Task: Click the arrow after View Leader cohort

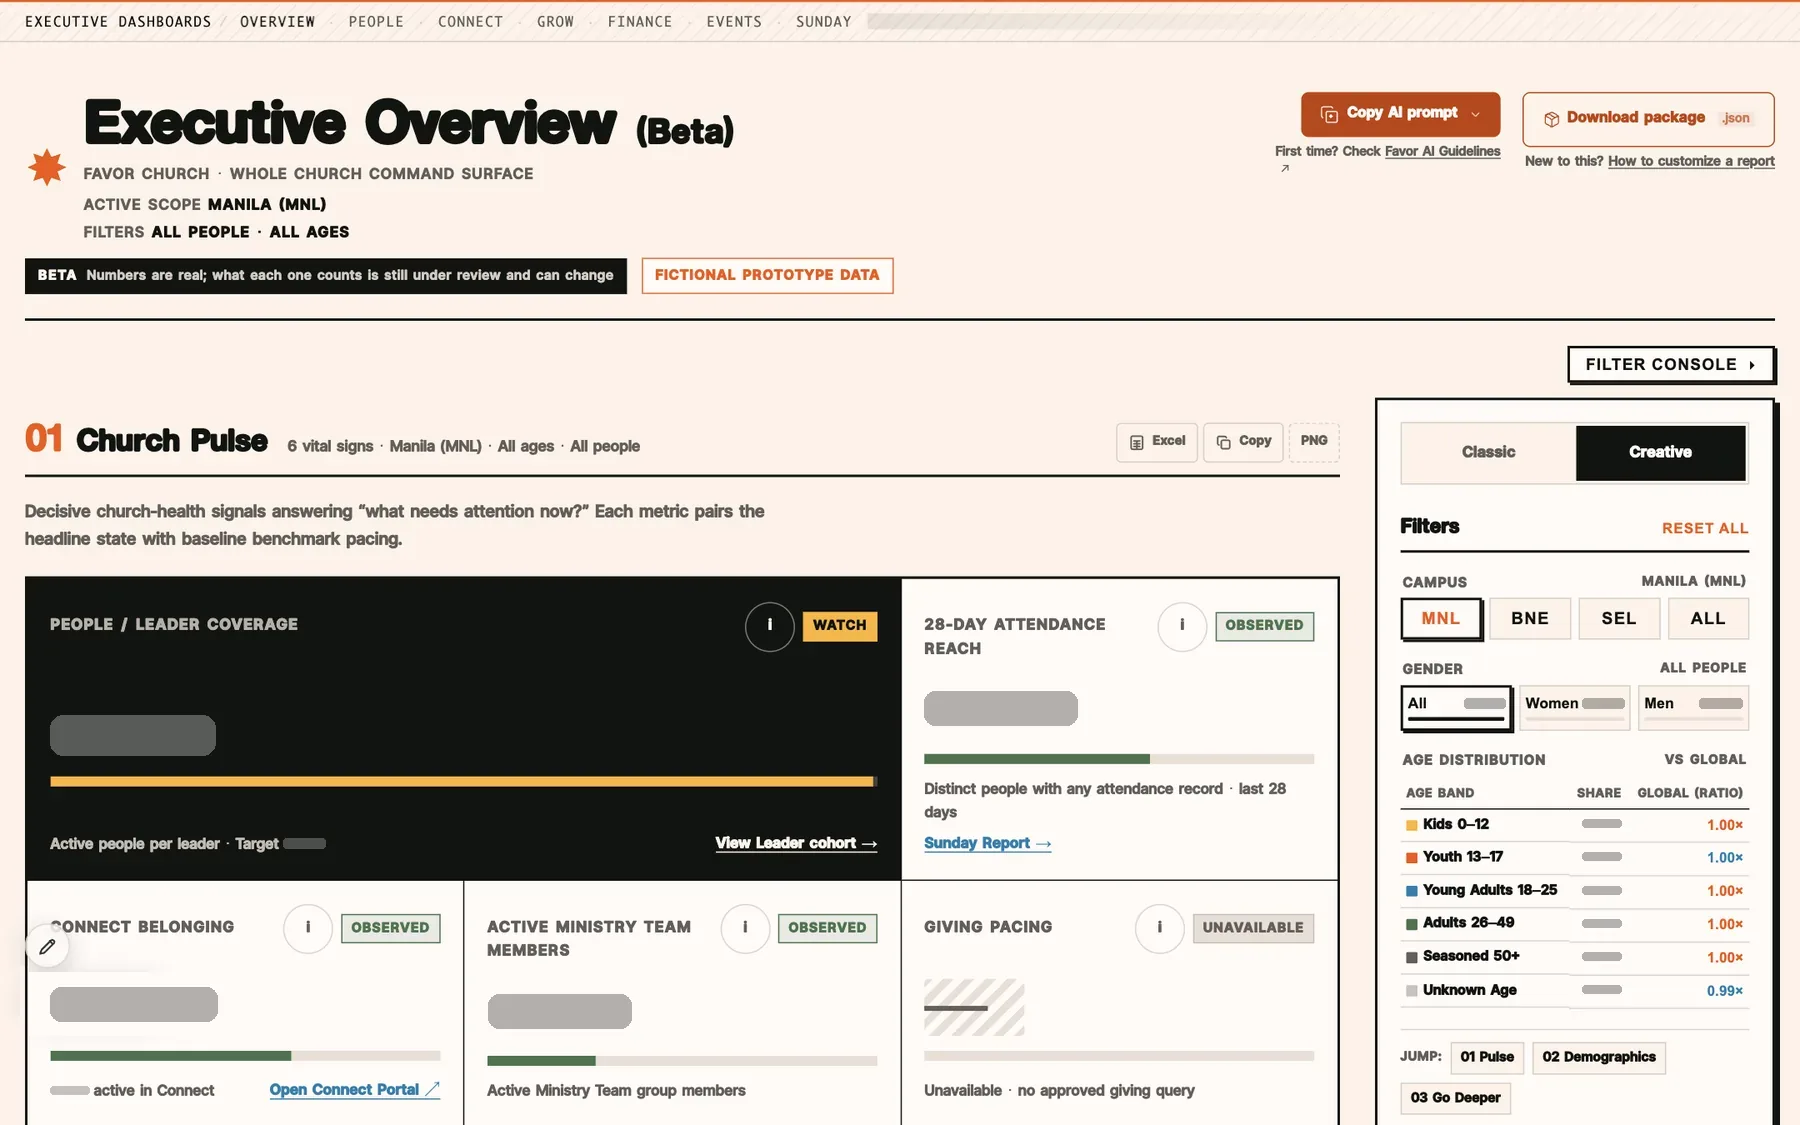Action: [x=869, y=844]
